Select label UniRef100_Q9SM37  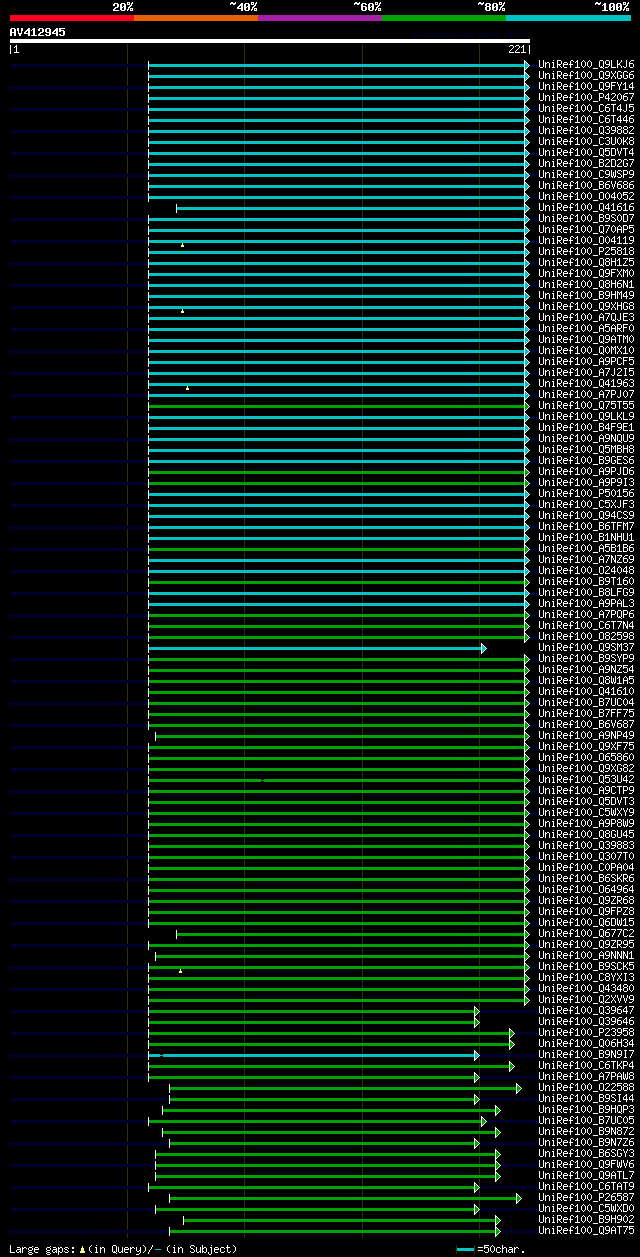pos(586,647)
